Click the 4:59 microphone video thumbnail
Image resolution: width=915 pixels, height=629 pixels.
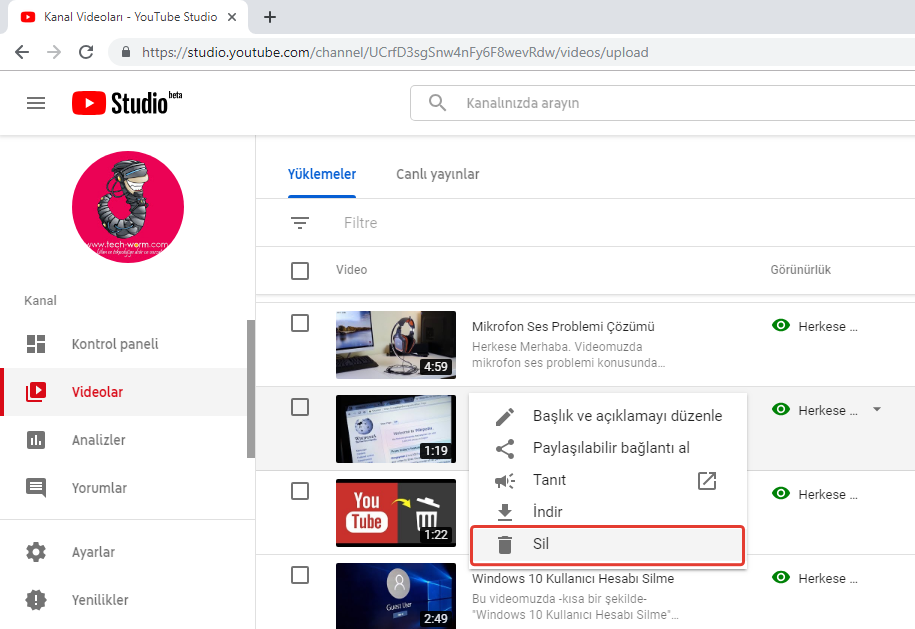pyautogui.click(x=396, y=345)
